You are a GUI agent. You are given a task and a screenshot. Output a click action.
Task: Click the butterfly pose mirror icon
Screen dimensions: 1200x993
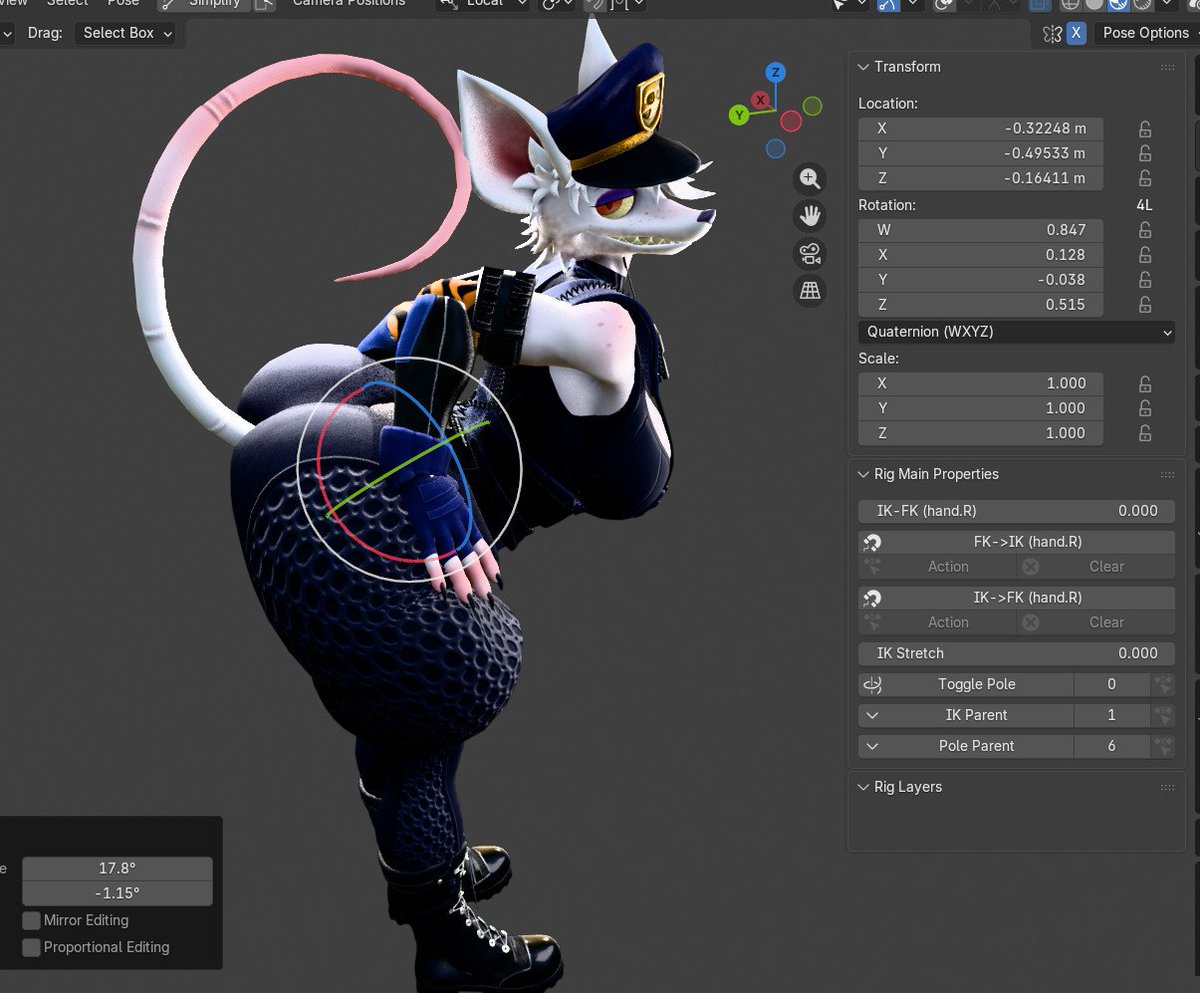pyautogui.click(x=1051, y=33)
